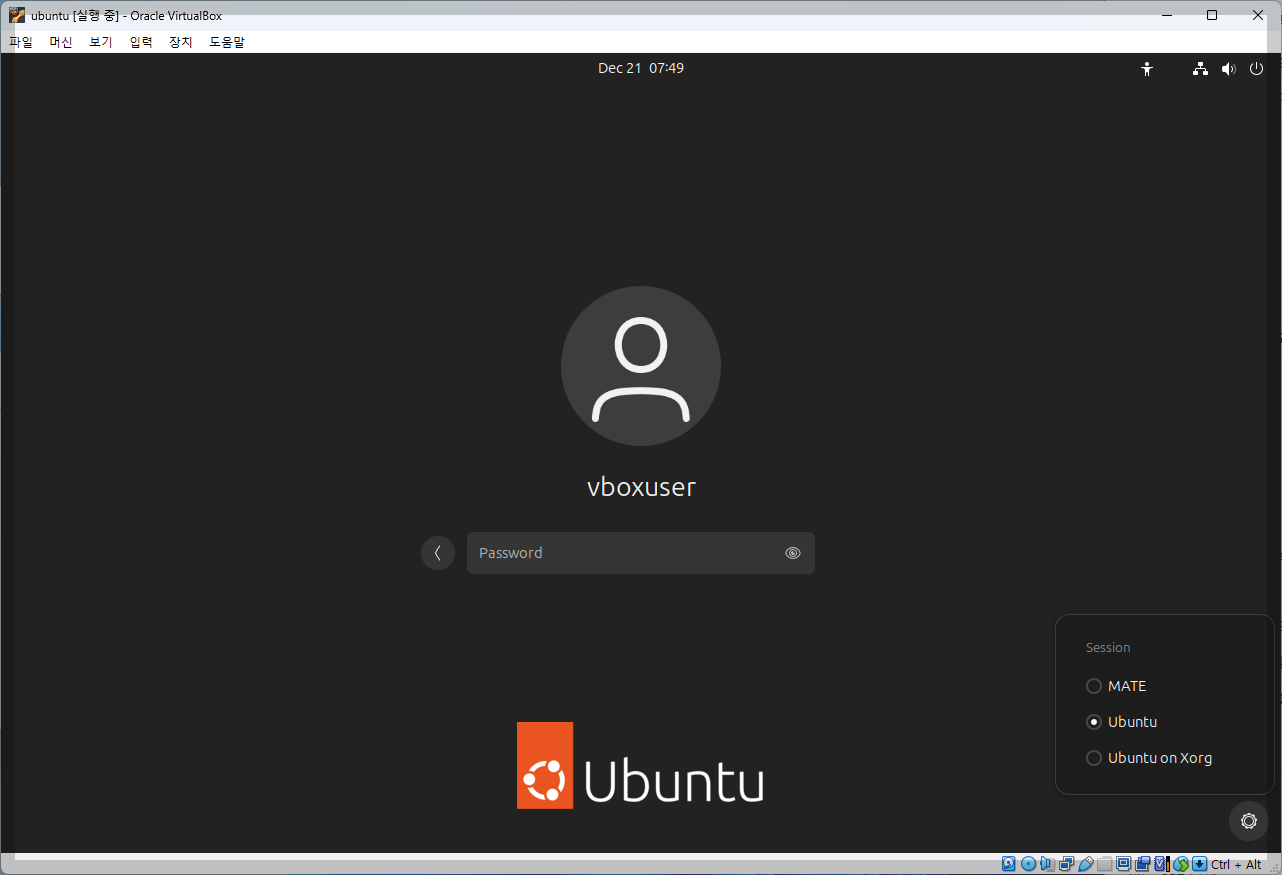Click the power icon in top bar
Image resolution: width=1282 pixels, height=875 pixels.
pyautogui.click(x=1256, y=69)
